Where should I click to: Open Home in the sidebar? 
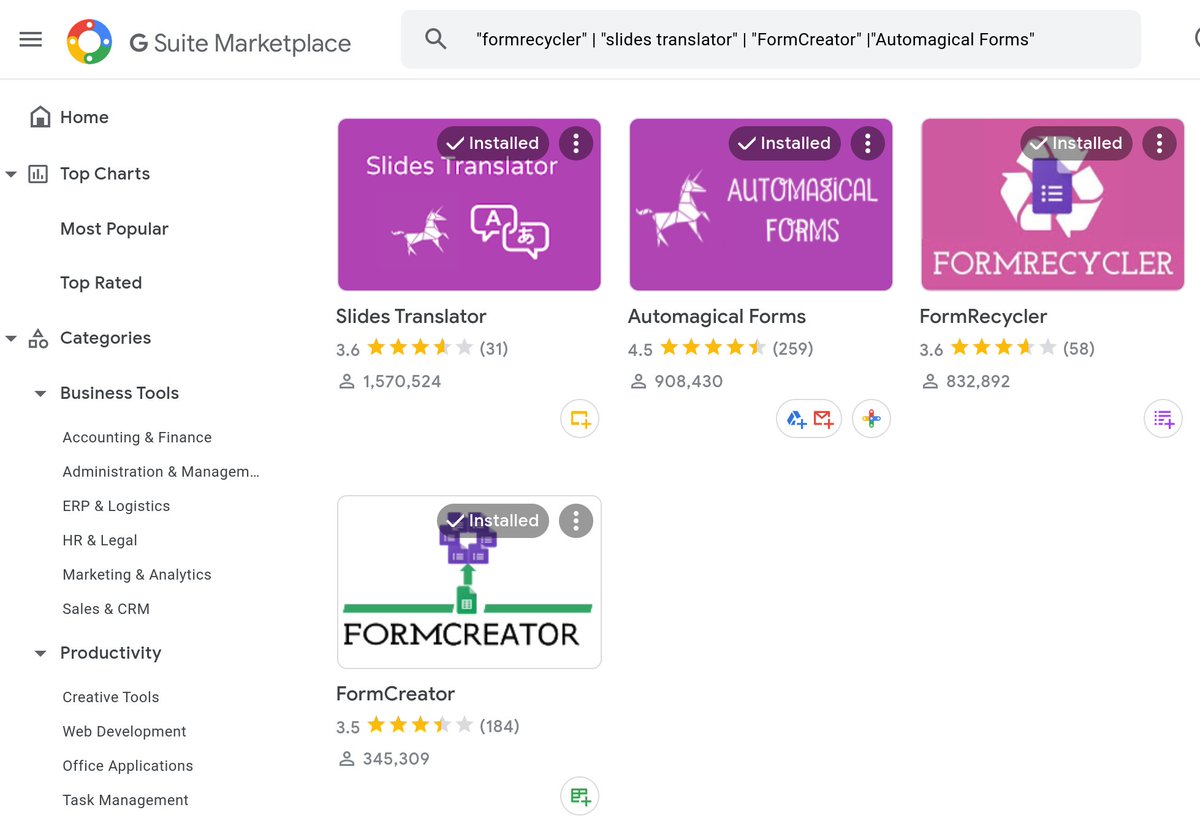coord(84,117)
